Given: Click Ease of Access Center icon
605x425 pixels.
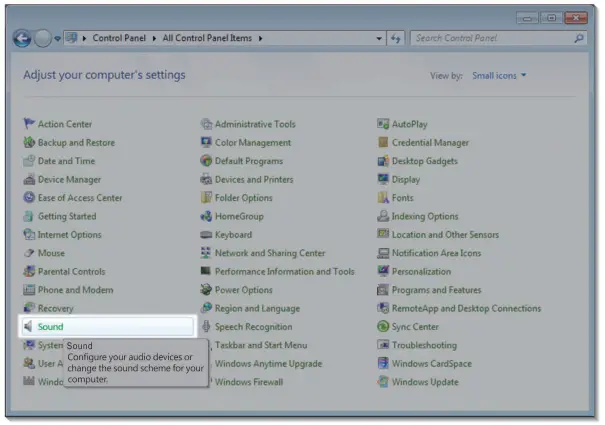Looking at the screenshot, I should coord(29,198).
